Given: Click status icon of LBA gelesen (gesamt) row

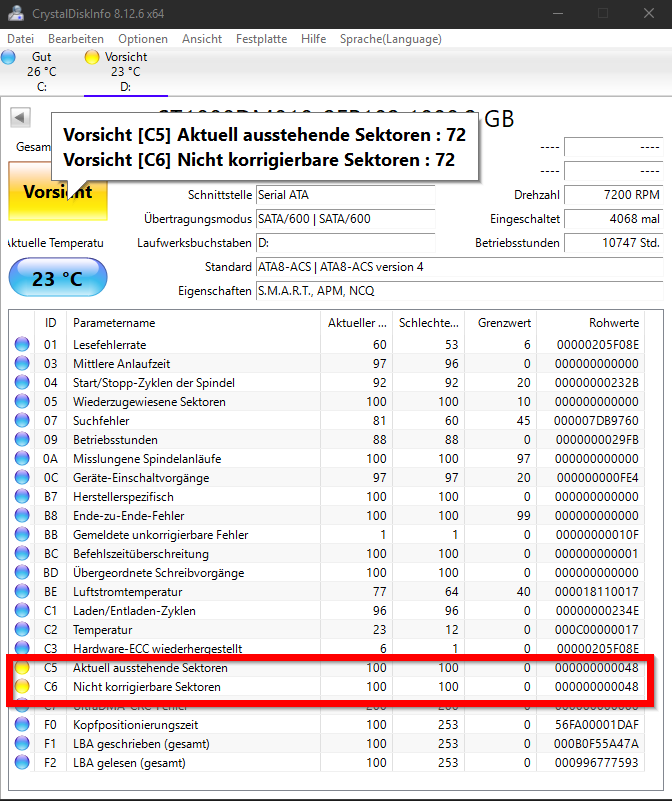Looking at the screenshot, I should point(22,763).
